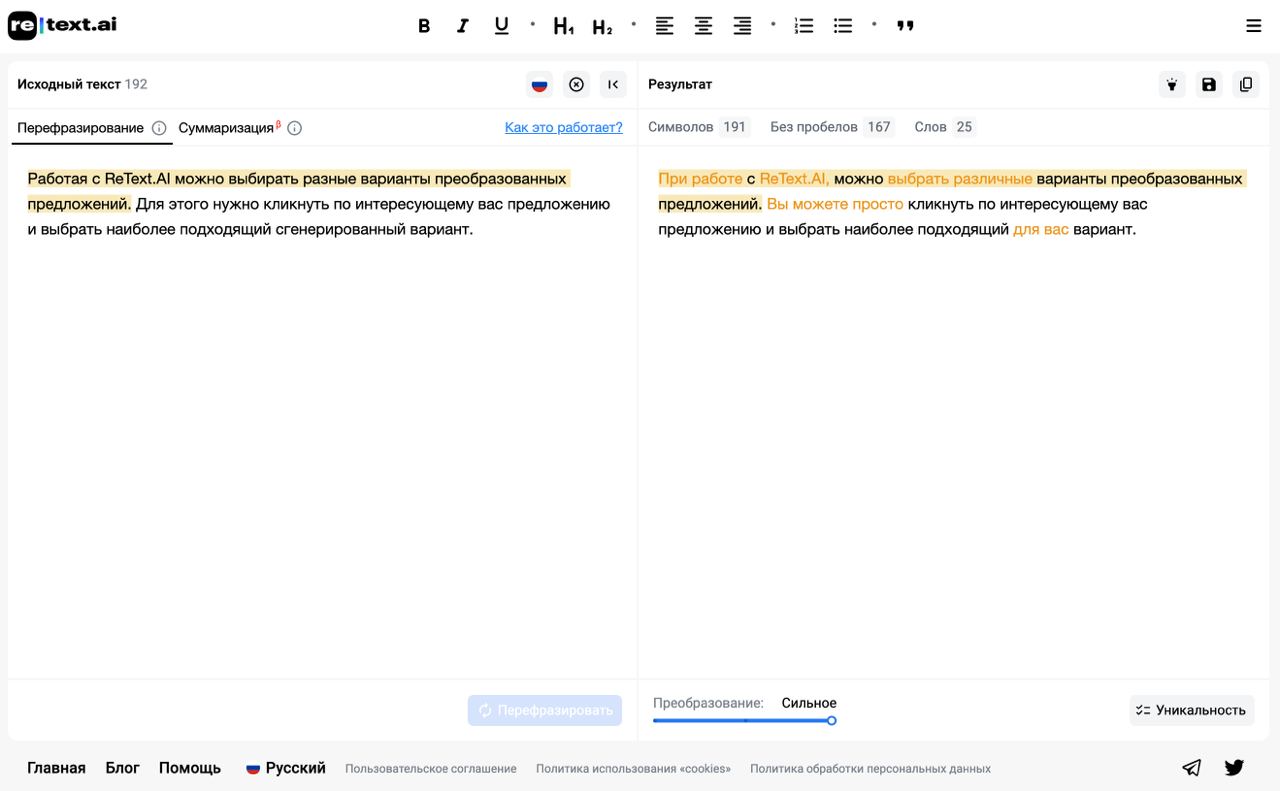
Task: Insert a numbered list
Action: tap(804, 26)
